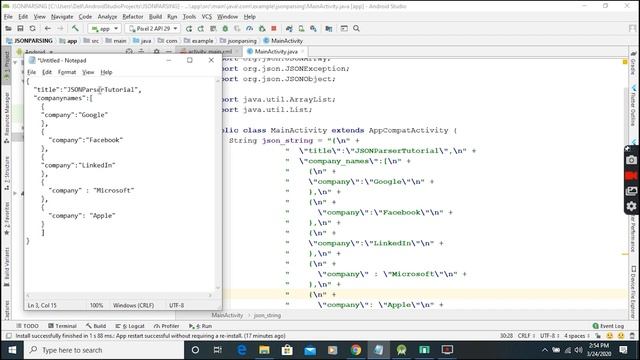The image size is (640, 360).
Task: Click the Build tool window button
Action: (x=96, y=326)
